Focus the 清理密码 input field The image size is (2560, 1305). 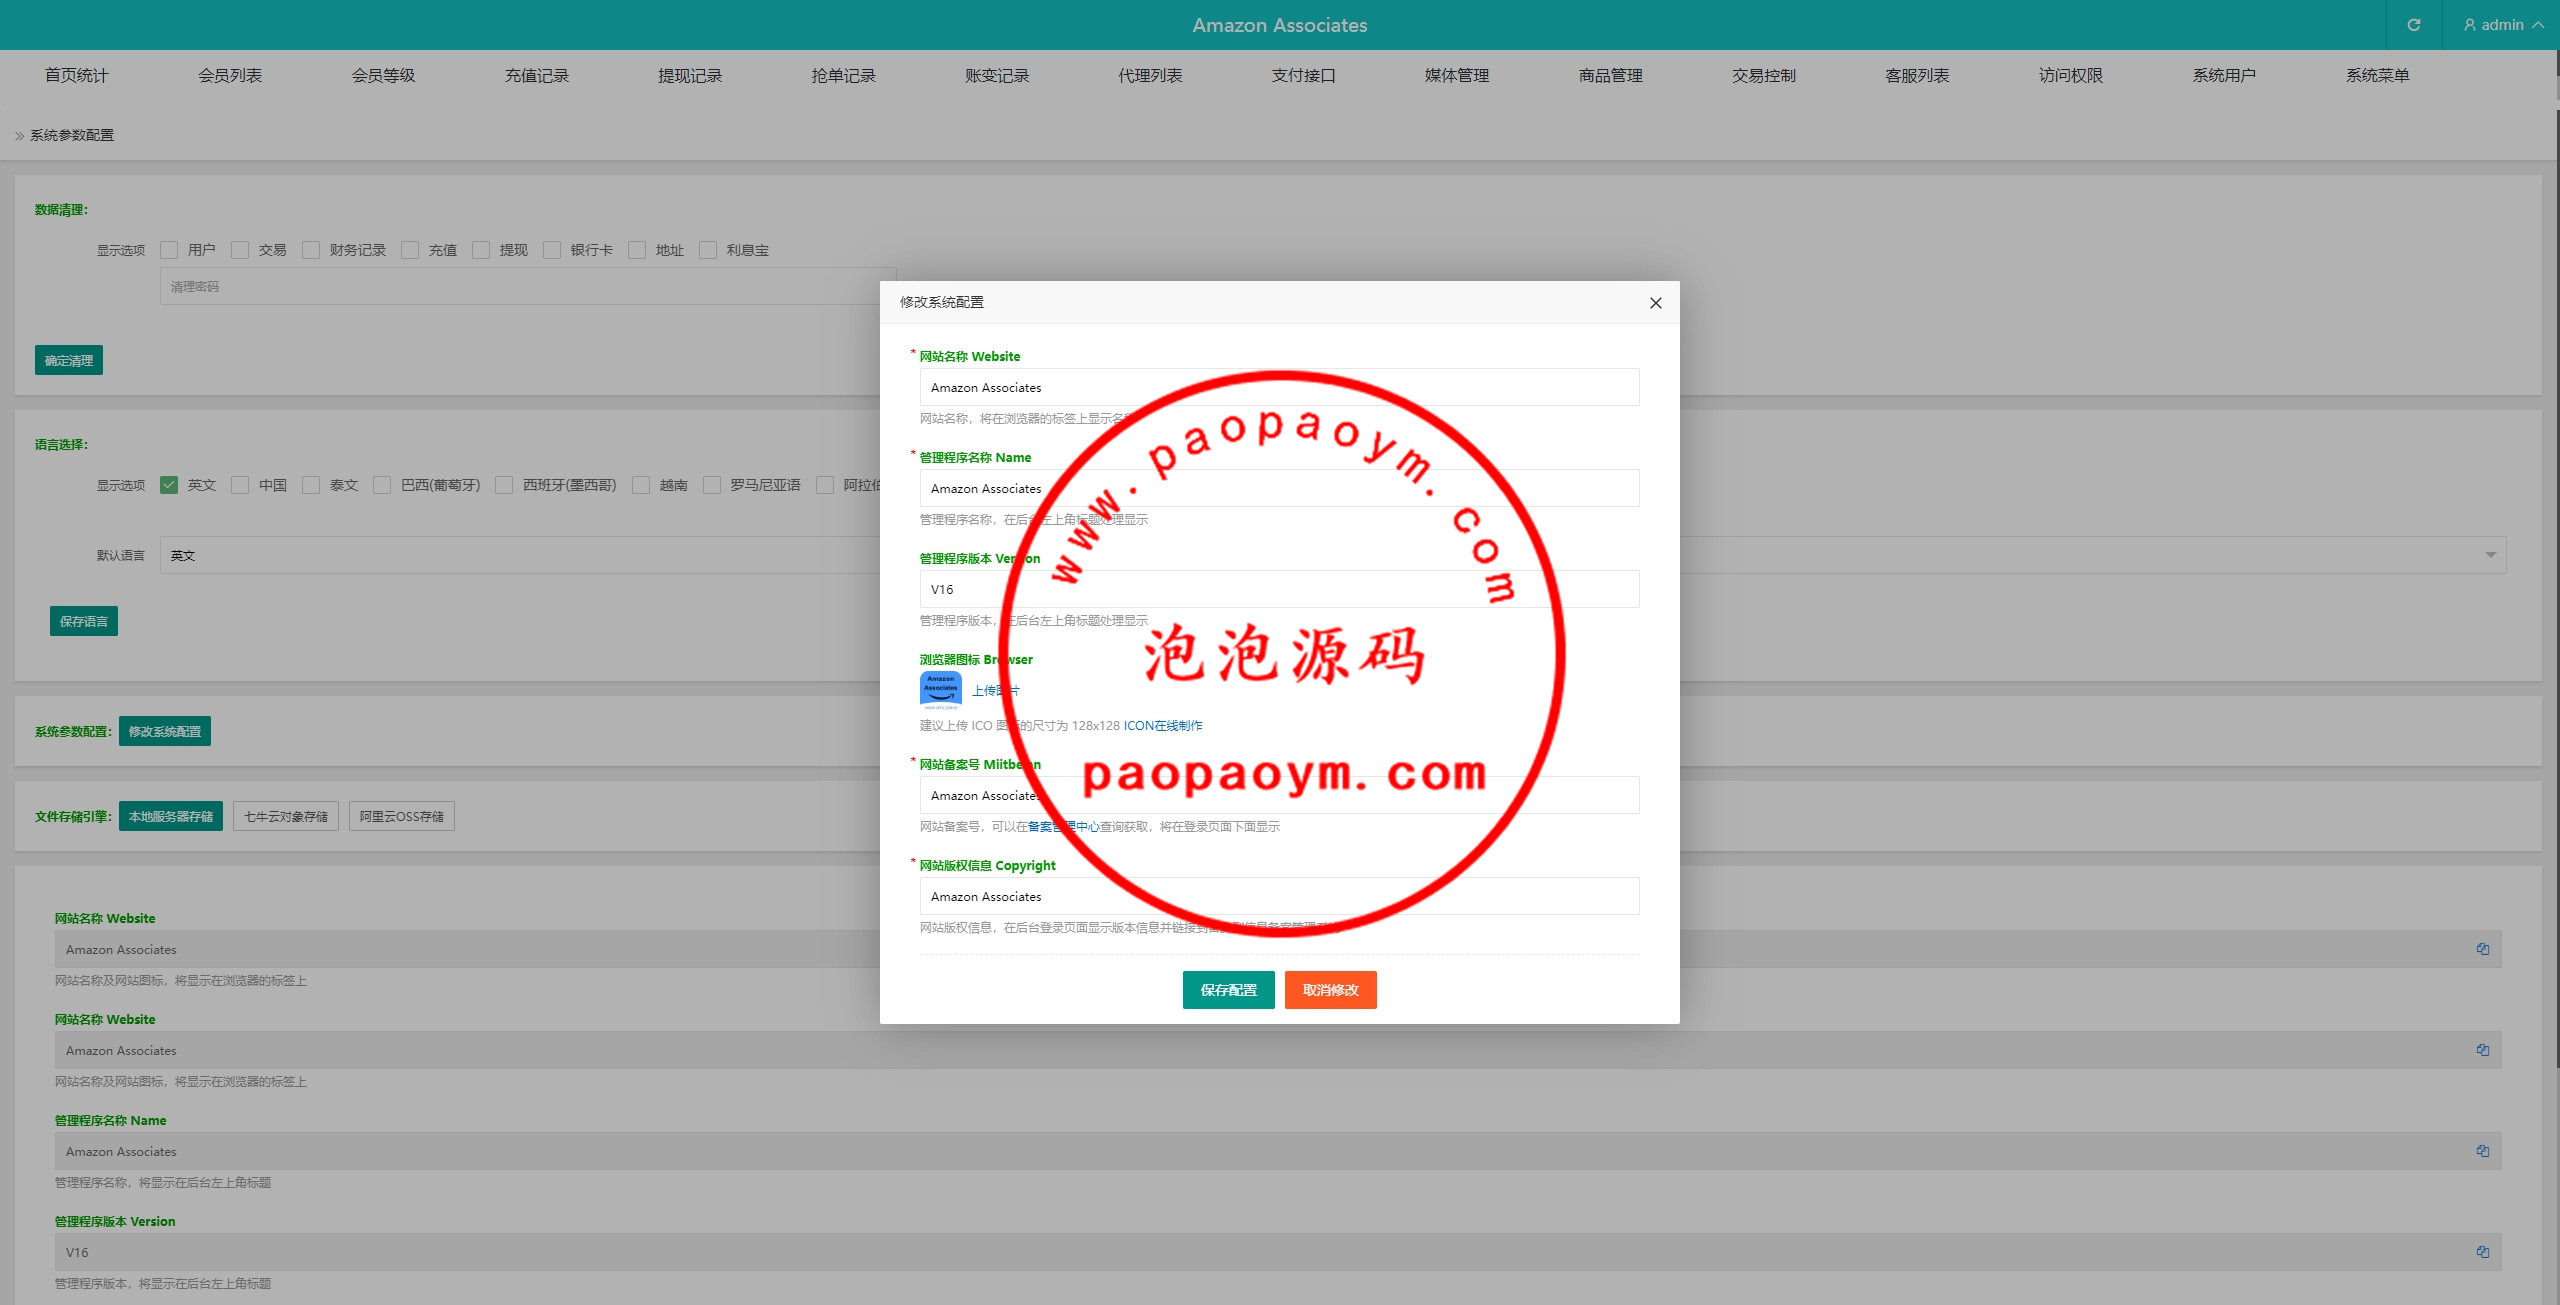point(528,286)
